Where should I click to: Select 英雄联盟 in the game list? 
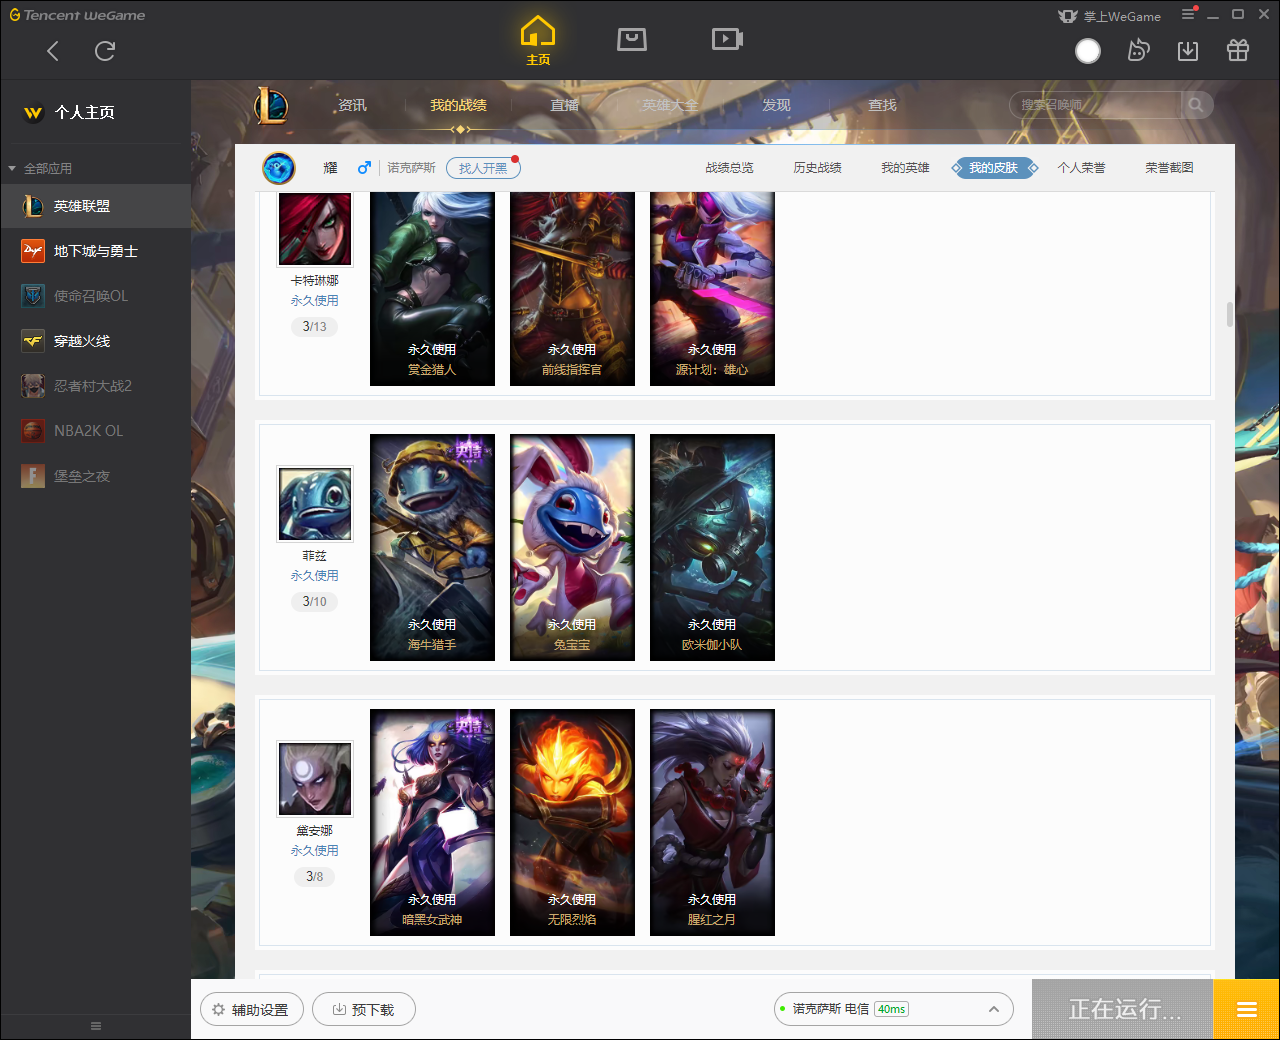pos(95,206)
